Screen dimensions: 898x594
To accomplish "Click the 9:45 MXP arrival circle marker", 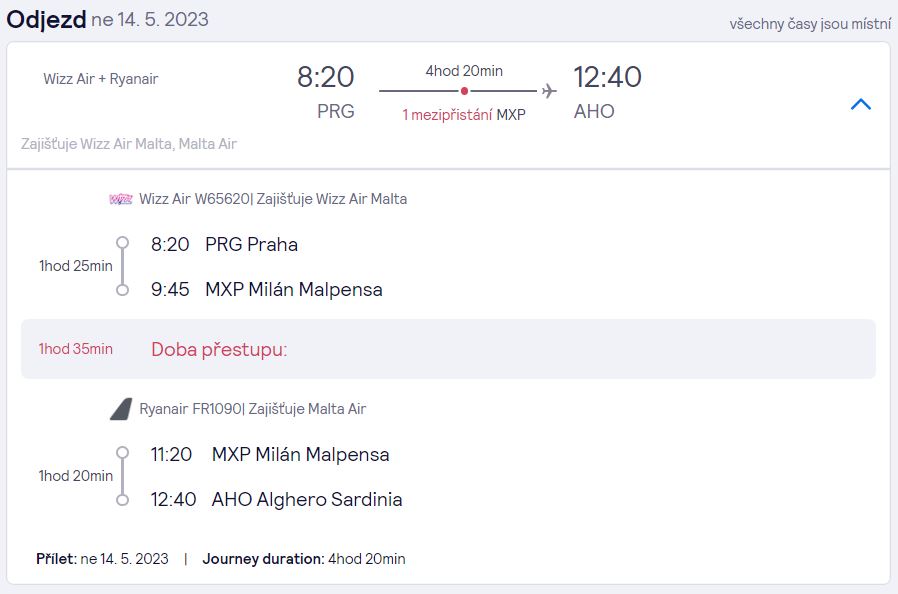I will (x=122, y=290).
